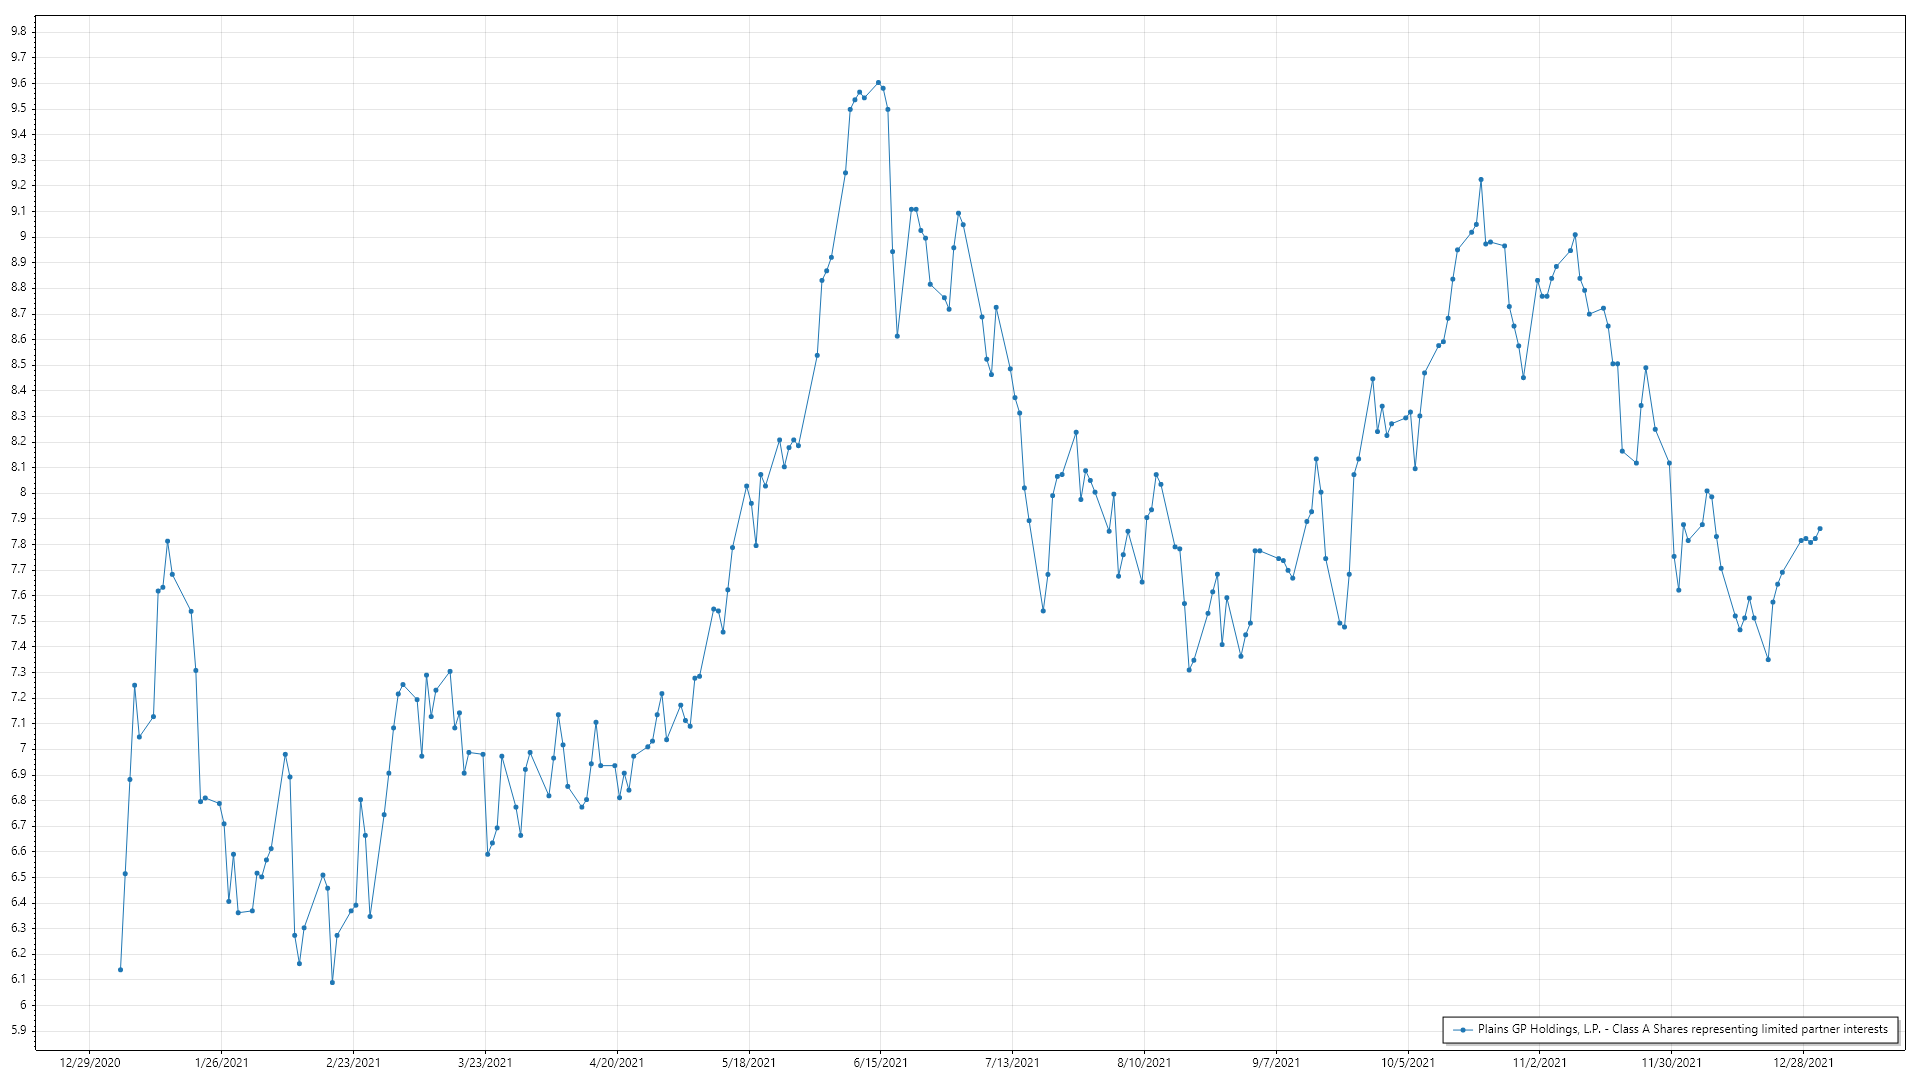Click the 11/2/2021 x-axis date label
This screenshot has height=1080, width=1920.
tap(1540, 1062)
